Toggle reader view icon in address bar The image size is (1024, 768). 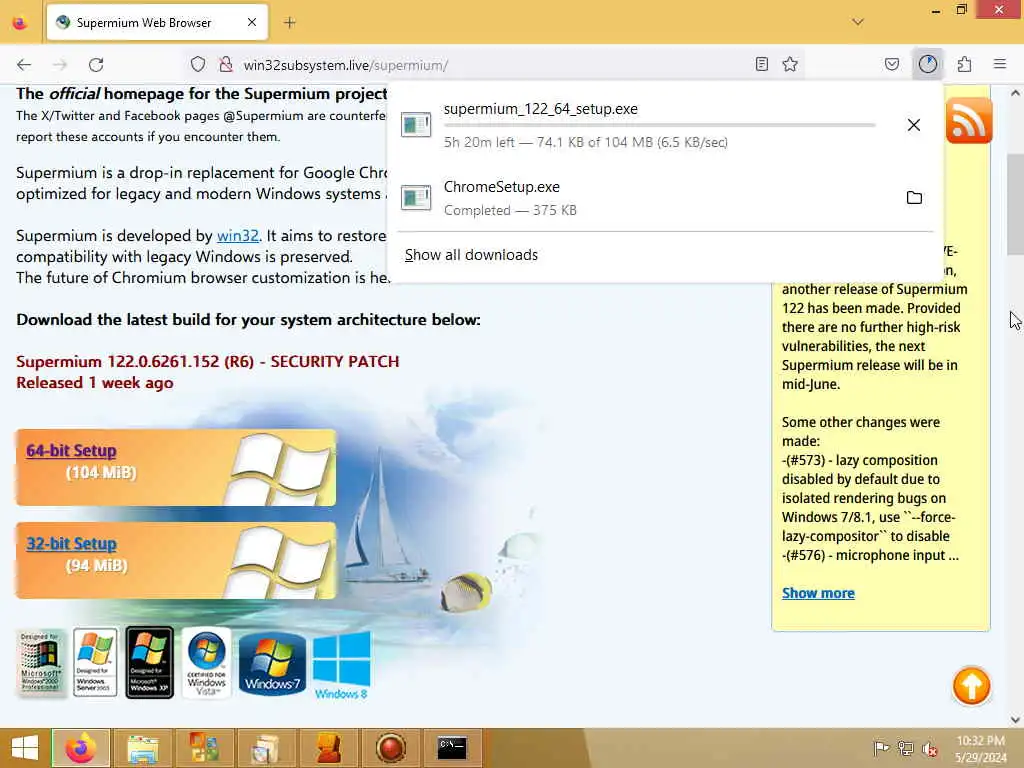[x=761, y=64]
